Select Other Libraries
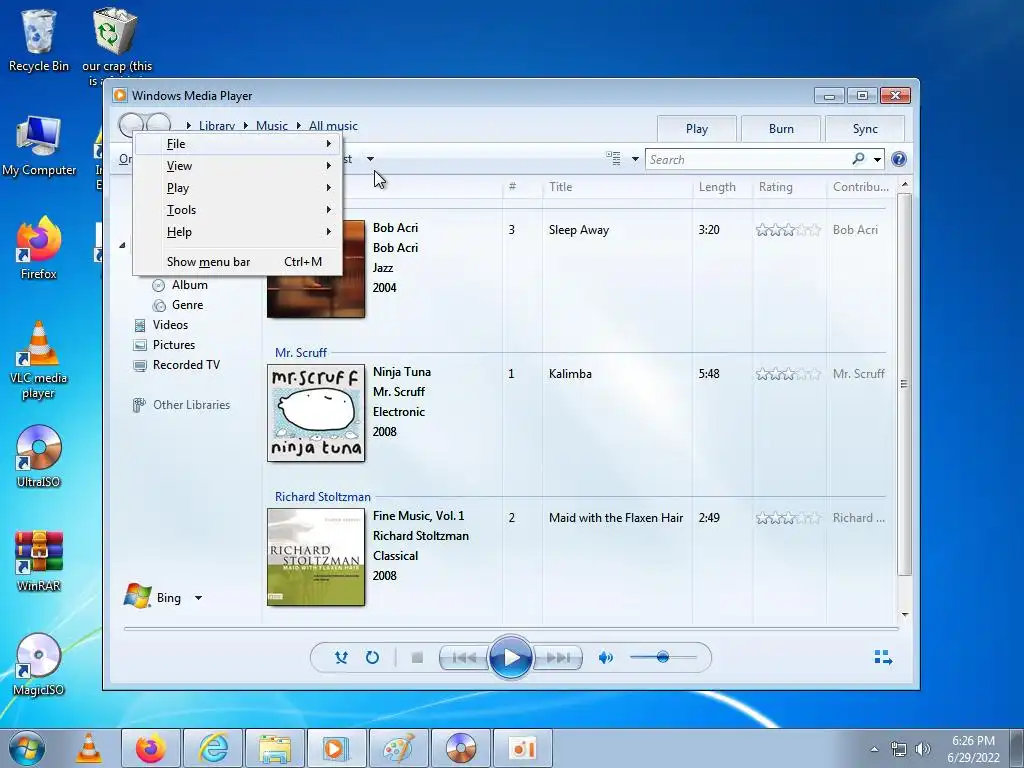This screenshot has height=768, width=1024. tap(191, 405)
